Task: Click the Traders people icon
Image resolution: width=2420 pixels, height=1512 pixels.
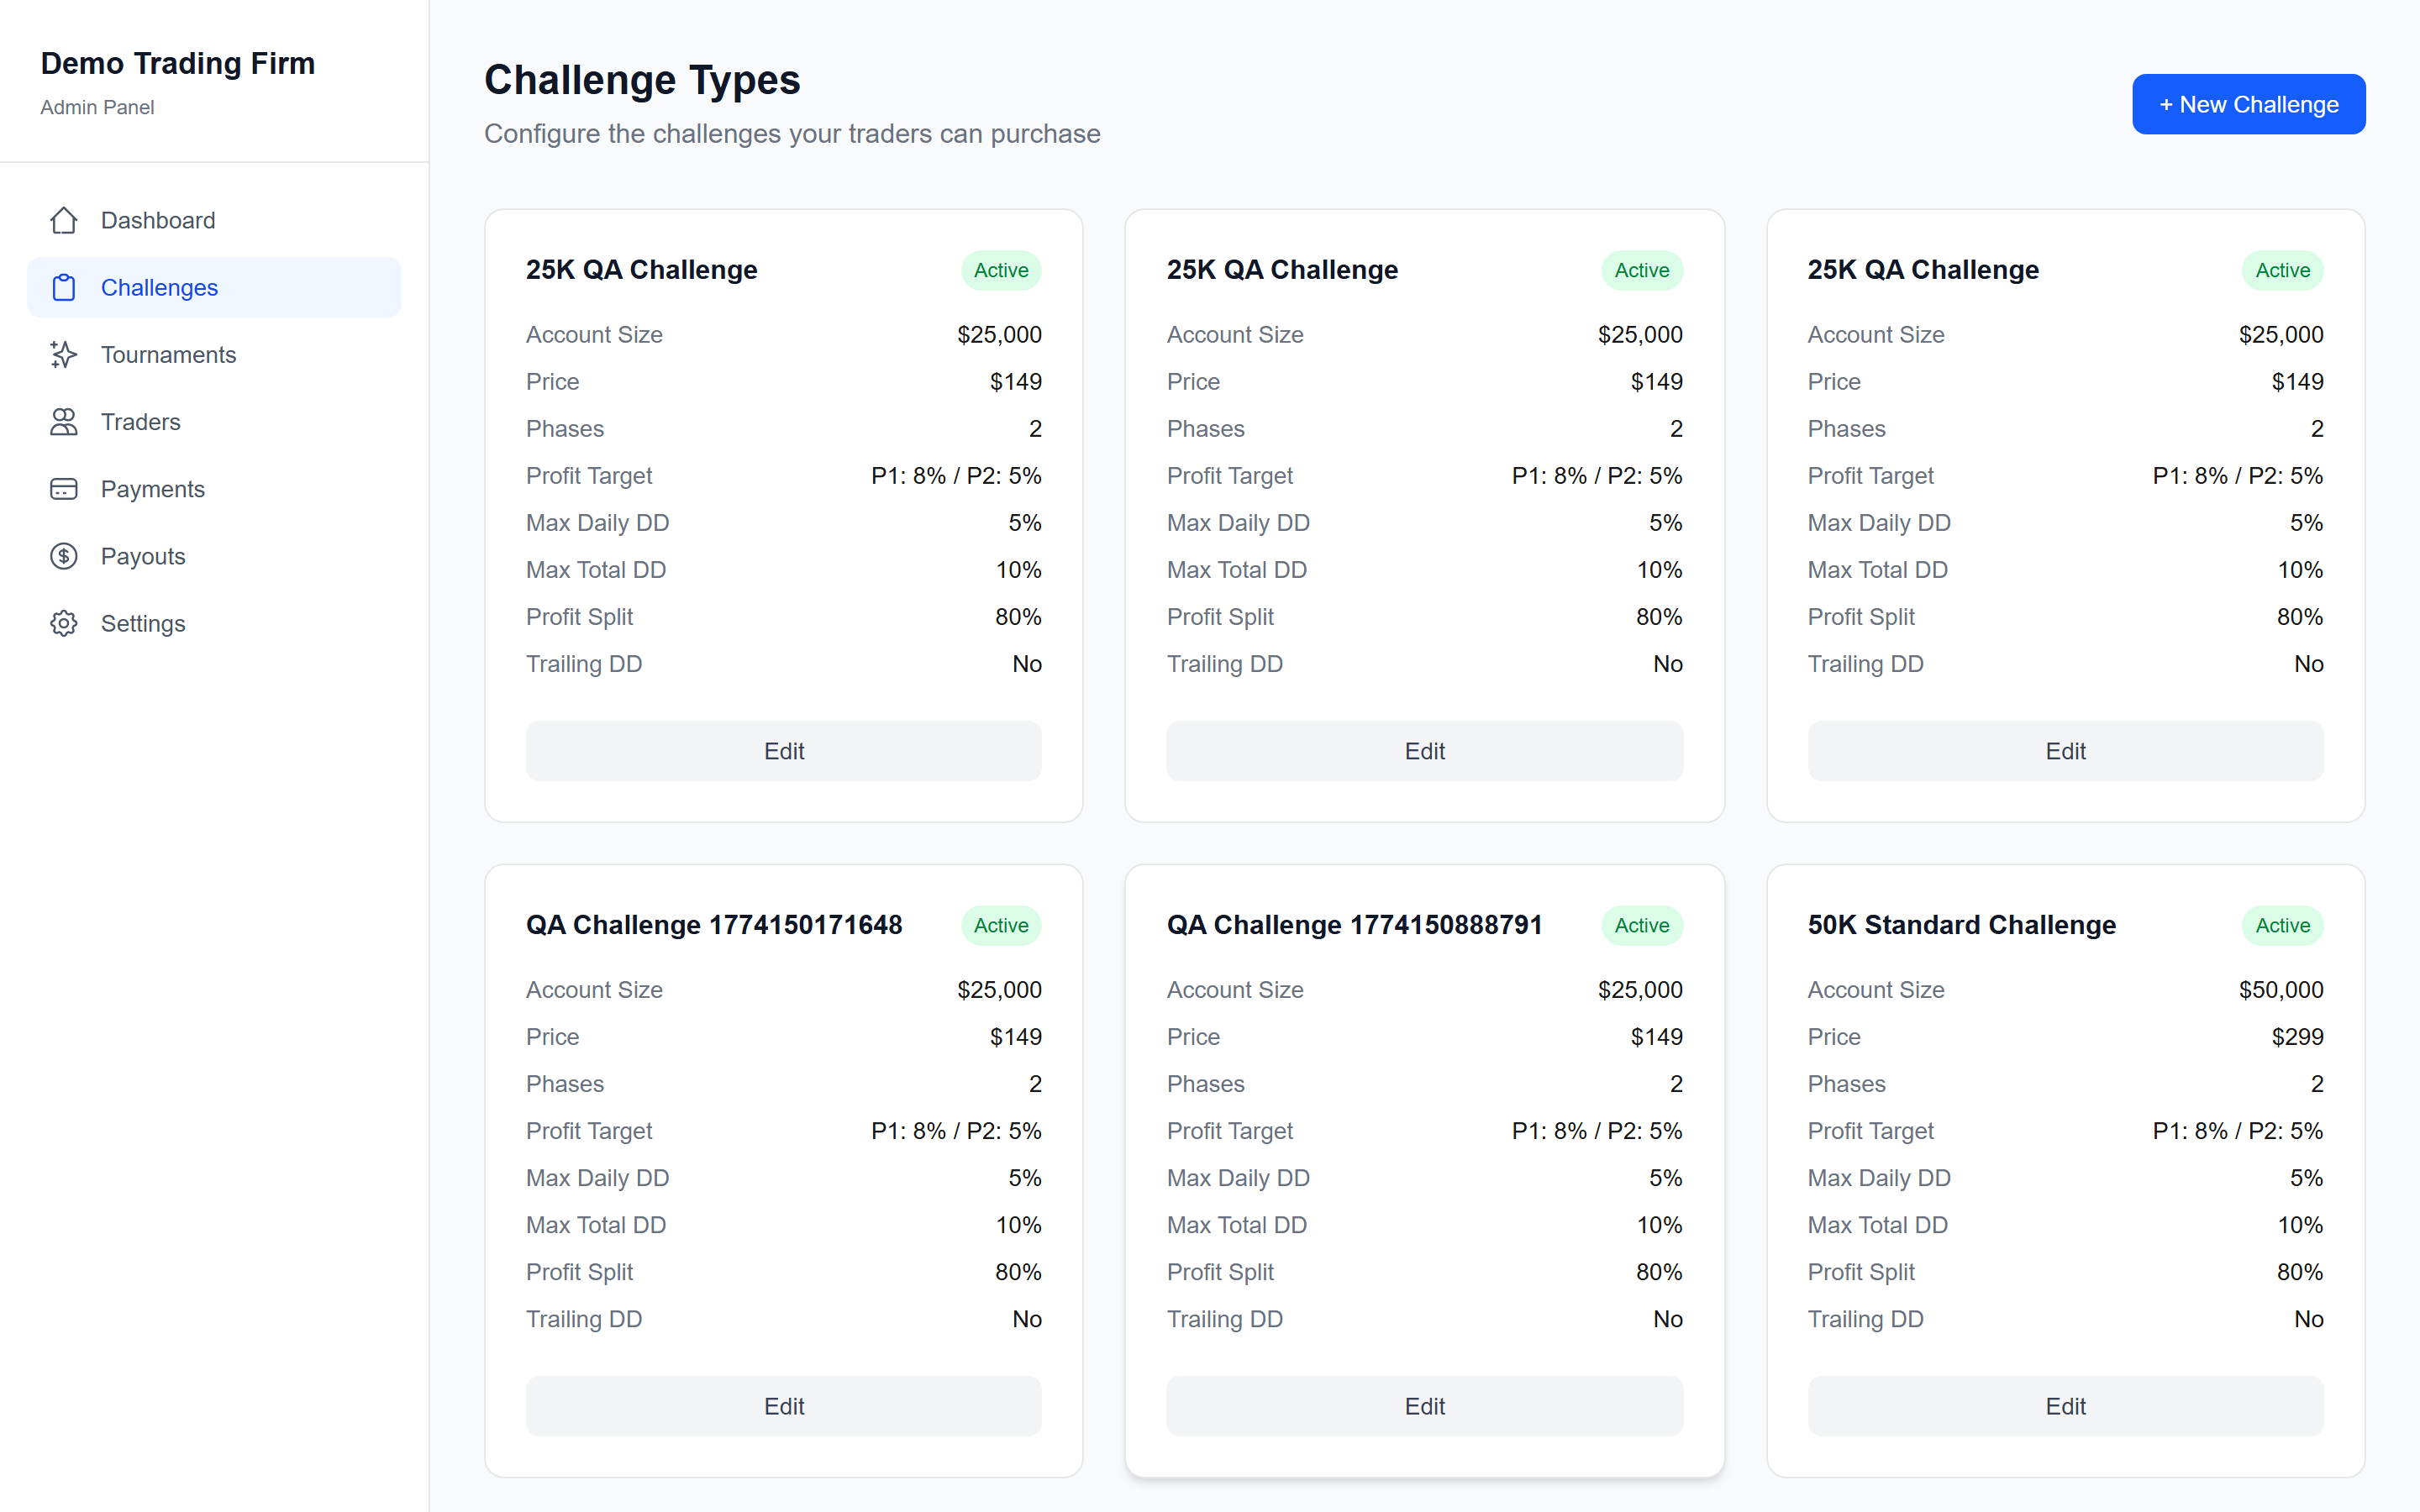Action: coord(63,421)
